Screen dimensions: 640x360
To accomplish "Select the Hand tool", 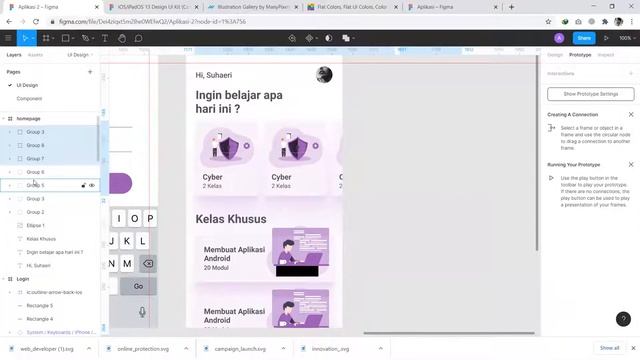I will coord(122,38).
